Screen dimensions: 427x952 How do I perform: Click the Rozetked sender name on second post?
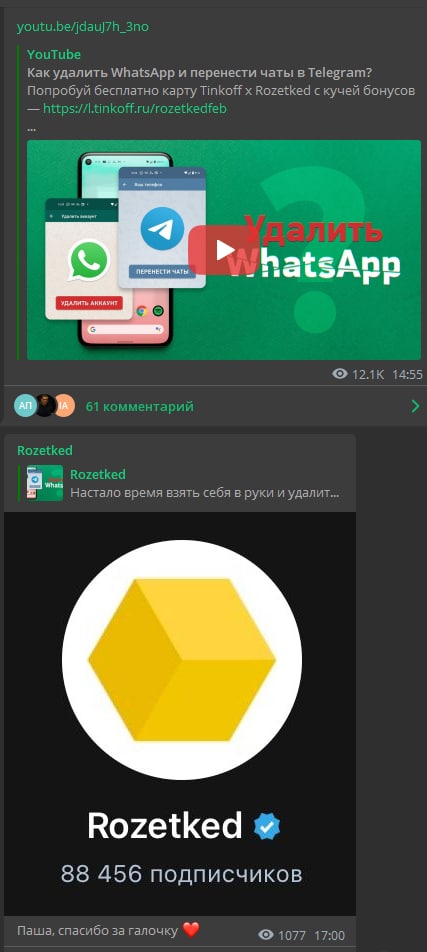[45, 450]
